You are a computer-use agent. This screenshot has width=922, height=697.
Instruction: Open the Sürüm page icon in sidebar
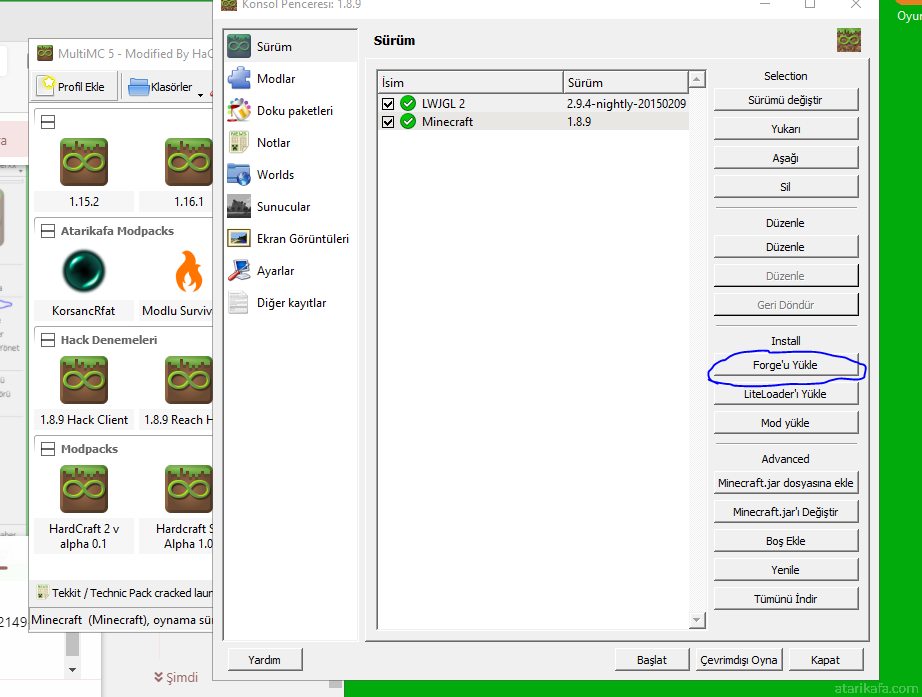pyautogui.click(x=239, y=46)
